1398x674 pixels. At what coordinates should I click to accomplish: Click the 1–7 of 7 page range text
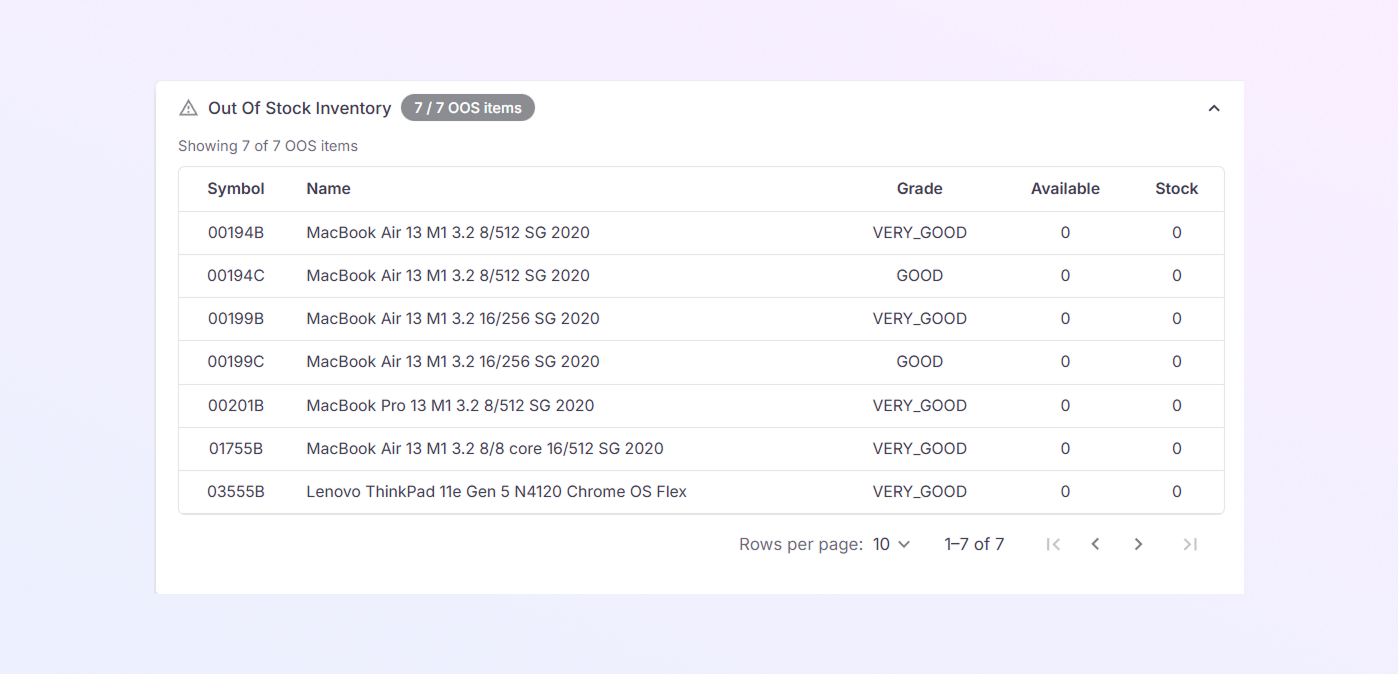(974, 544)
